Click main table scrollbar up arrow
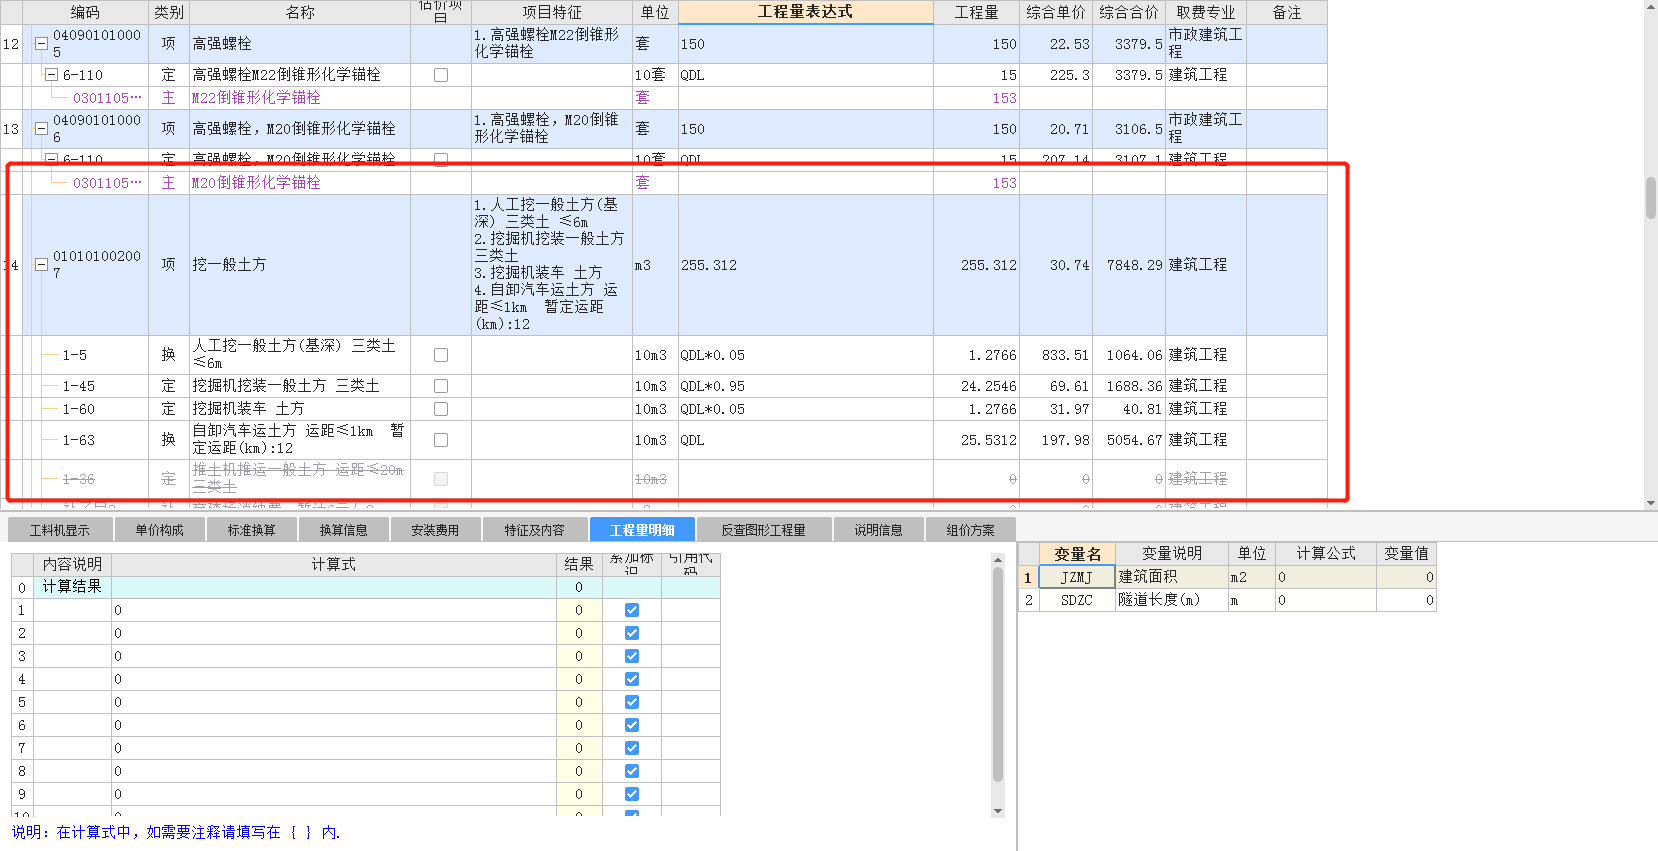This screenshot has height=851, width=1658. [1650, 7]
